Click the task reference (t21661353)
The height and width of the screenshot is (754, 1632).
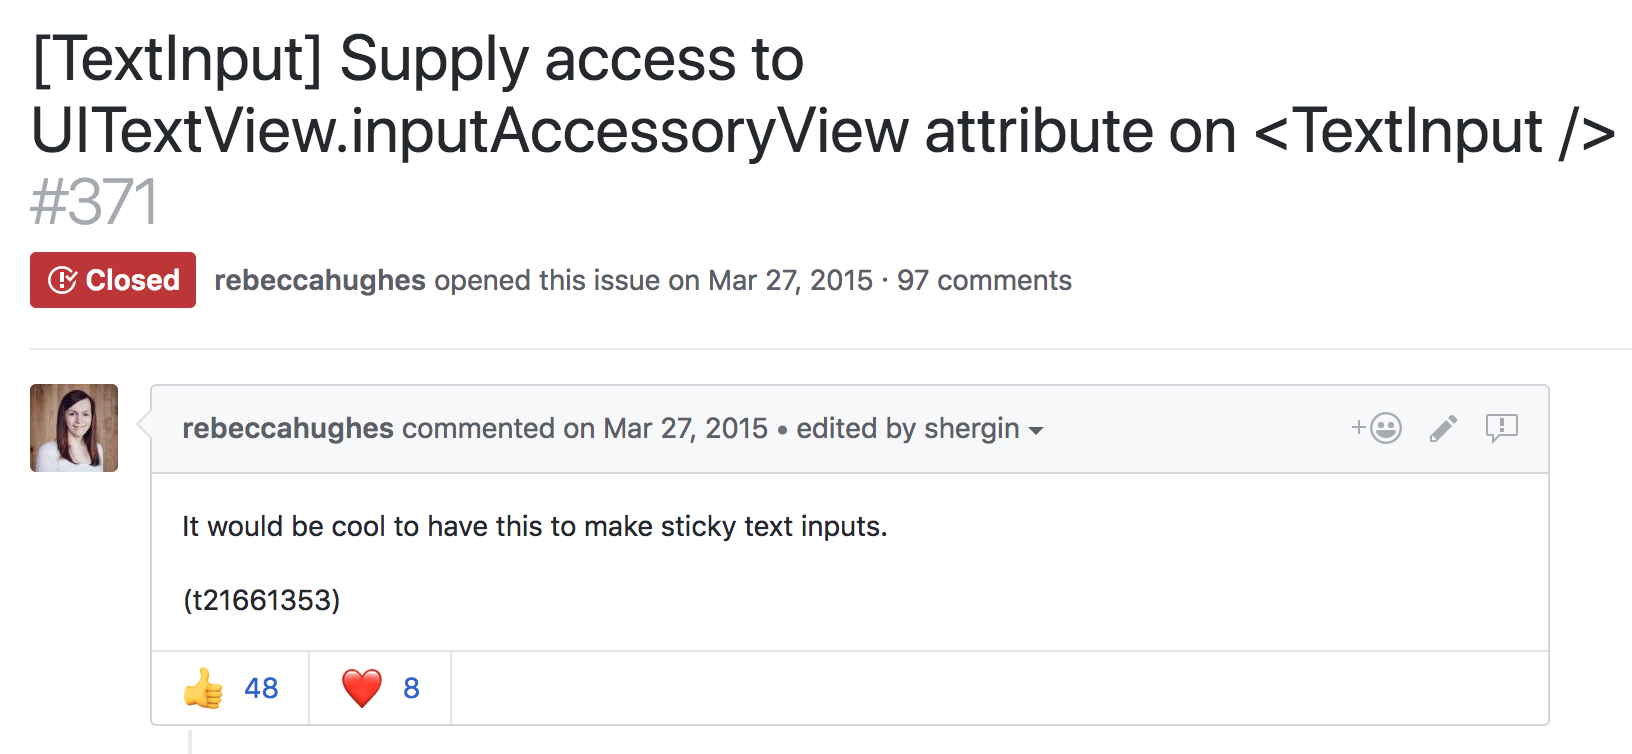tap(261, 600)
